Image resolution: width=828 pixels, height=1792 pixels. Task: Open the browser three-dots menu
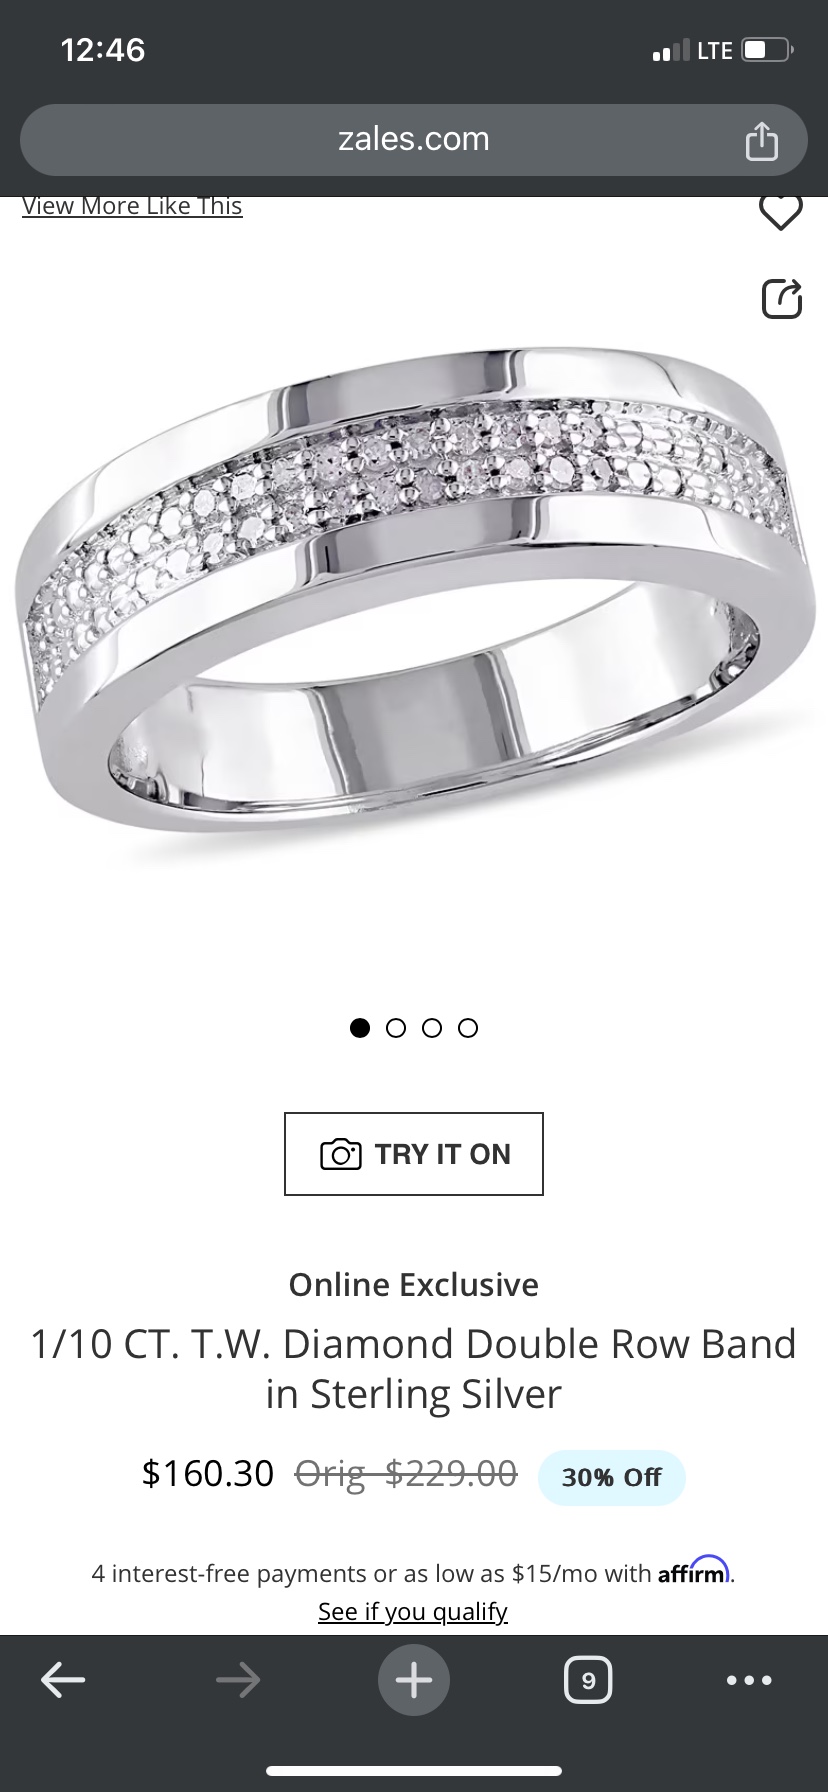750,1680
